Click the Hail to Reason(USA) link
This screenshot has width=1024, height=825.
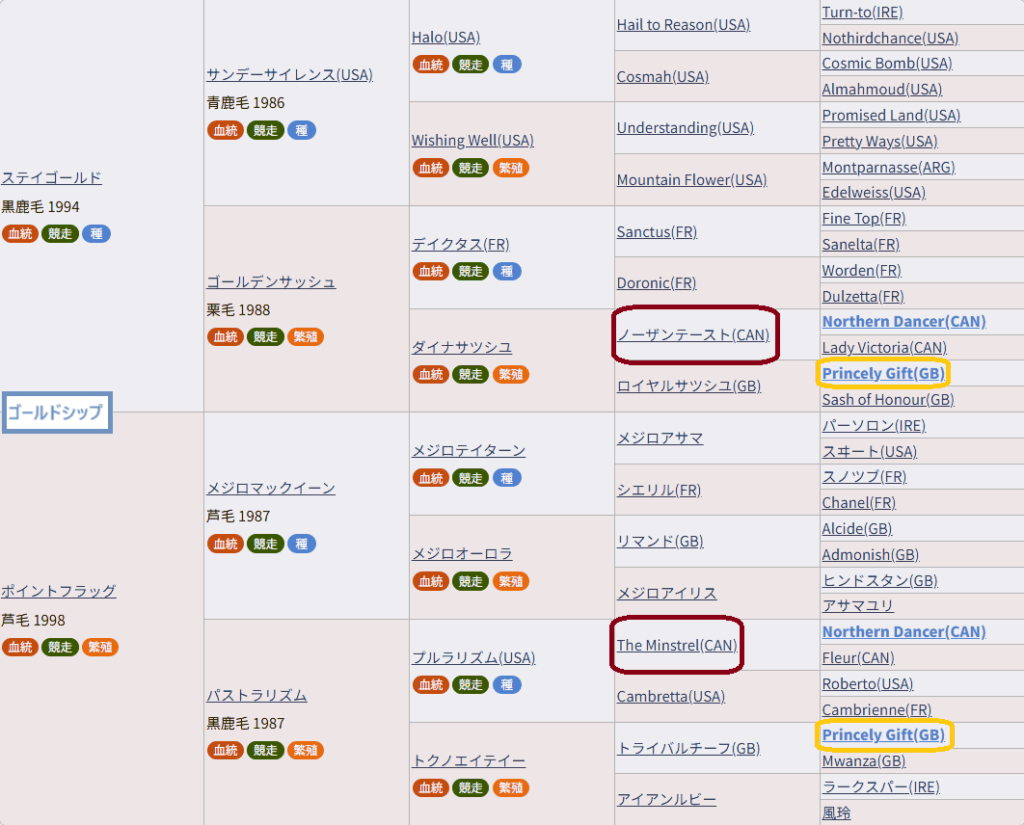tap(683, 25)
